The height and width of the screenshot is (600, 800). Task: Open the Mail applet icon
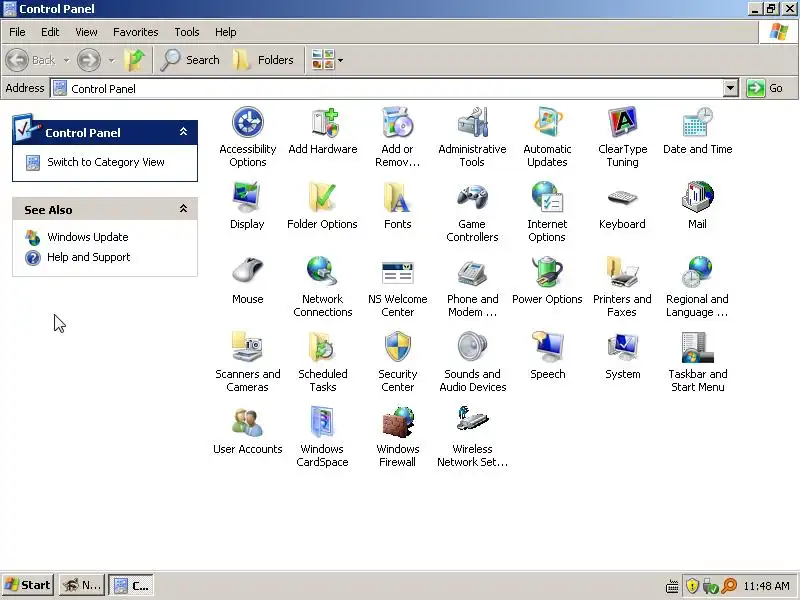[697, 198]
